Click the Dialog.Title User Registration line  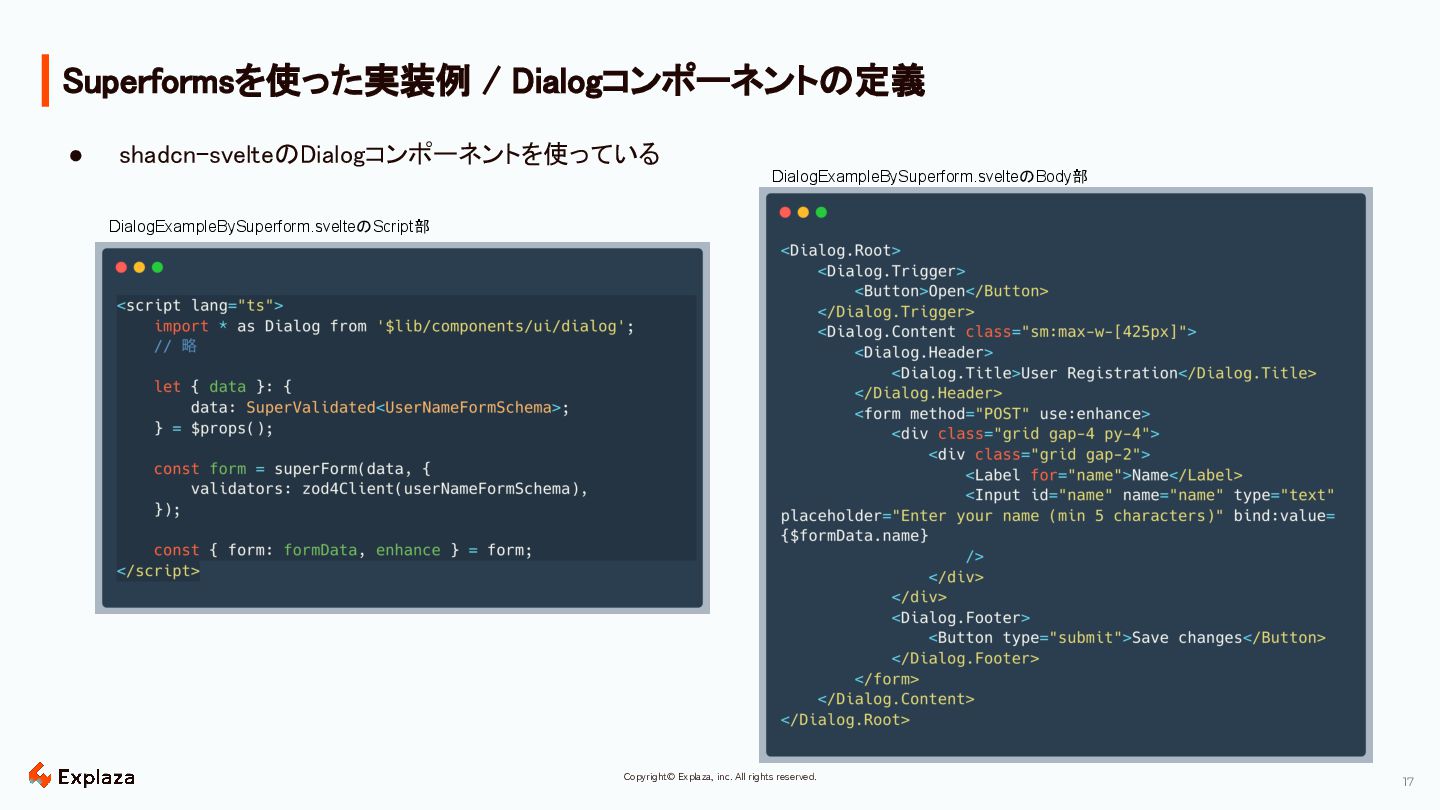pyautogui.click(x=1104, y=373)
